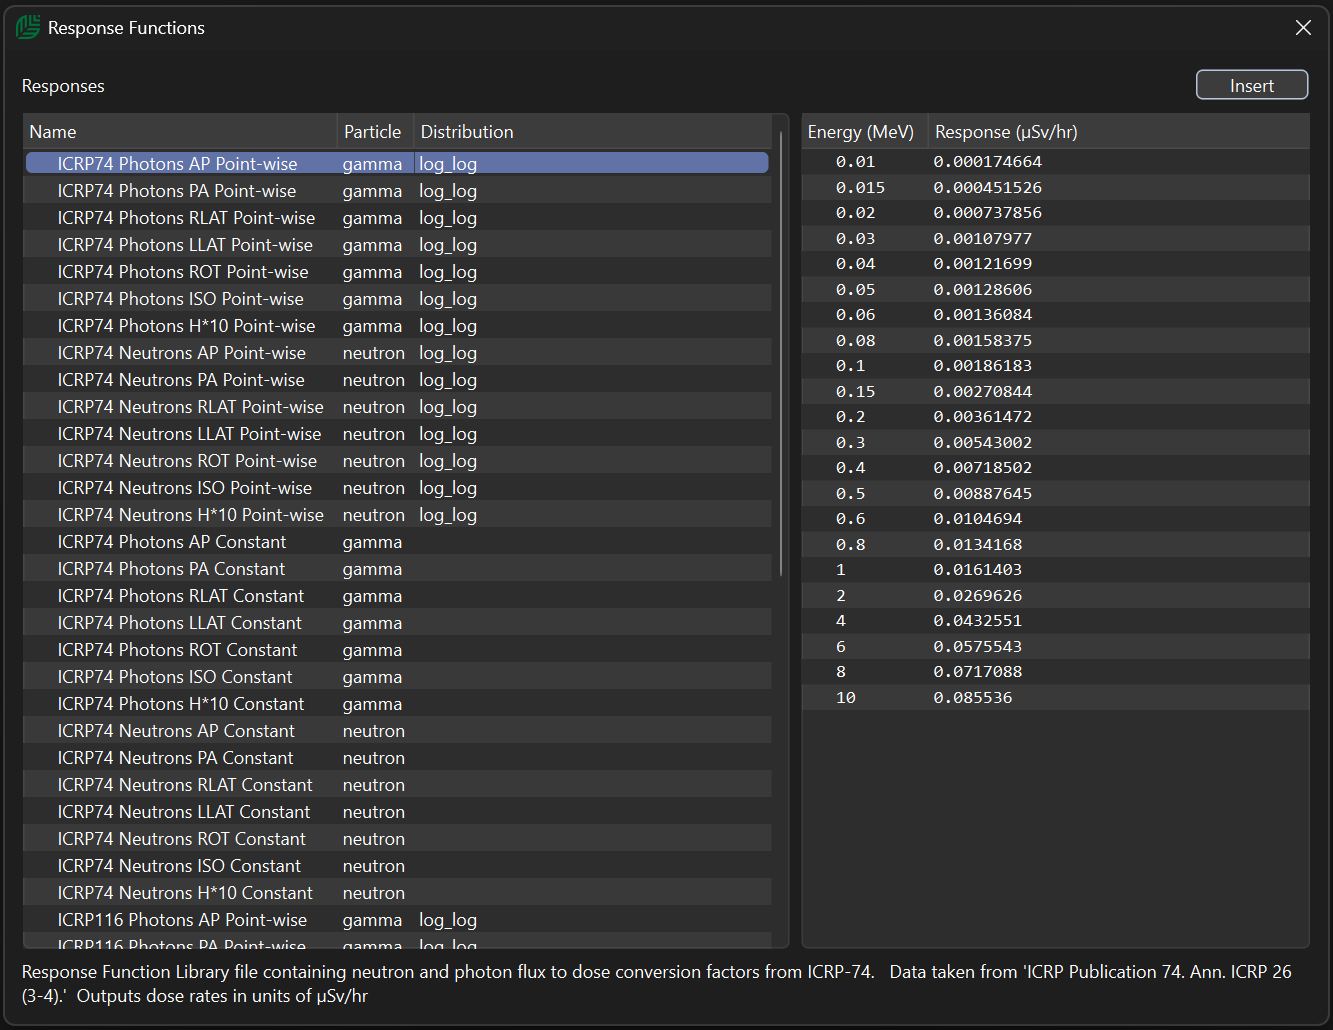Image resolution: width=1333 pixels, height=1030 pixels.
Task: Close the Response Functions dialog
Action: pos(1303,28)
